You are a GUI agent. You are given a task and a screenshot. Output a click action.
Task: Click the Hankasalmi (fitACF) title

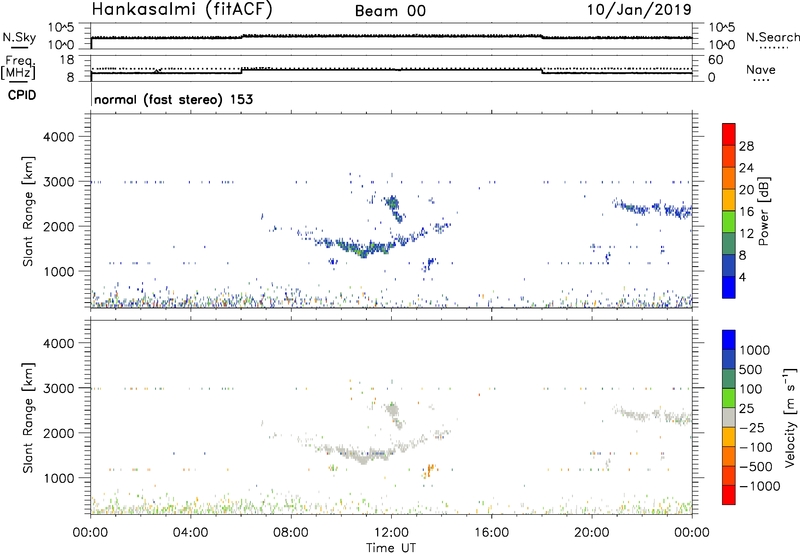tap(182, 10)
